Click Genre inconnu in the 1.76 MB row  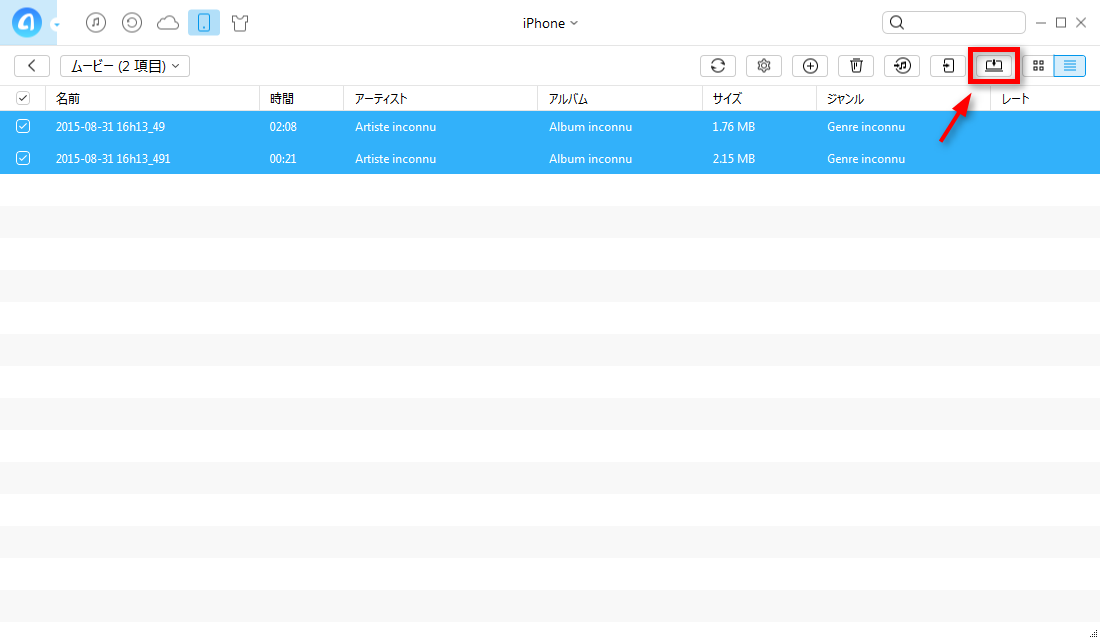pos(866,127)
